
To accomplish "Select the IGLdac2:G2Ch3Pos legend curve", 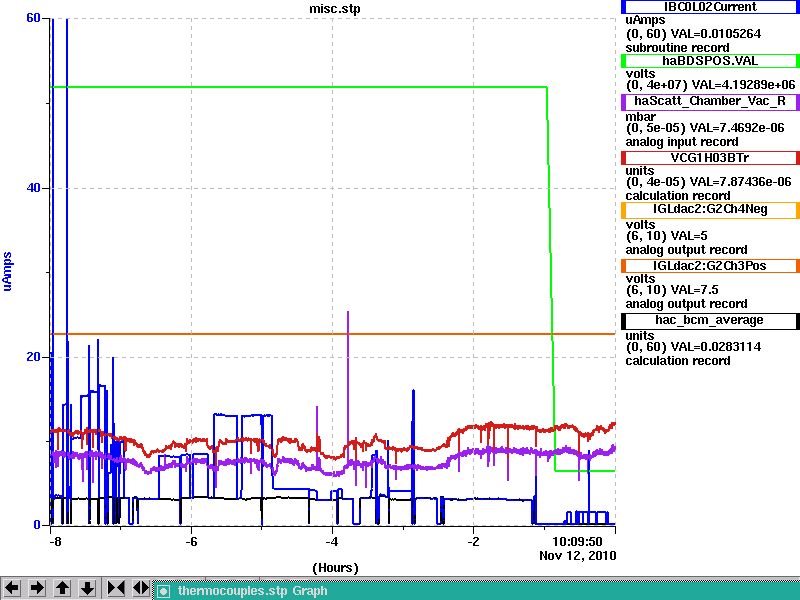I will [x=710, y=266].
